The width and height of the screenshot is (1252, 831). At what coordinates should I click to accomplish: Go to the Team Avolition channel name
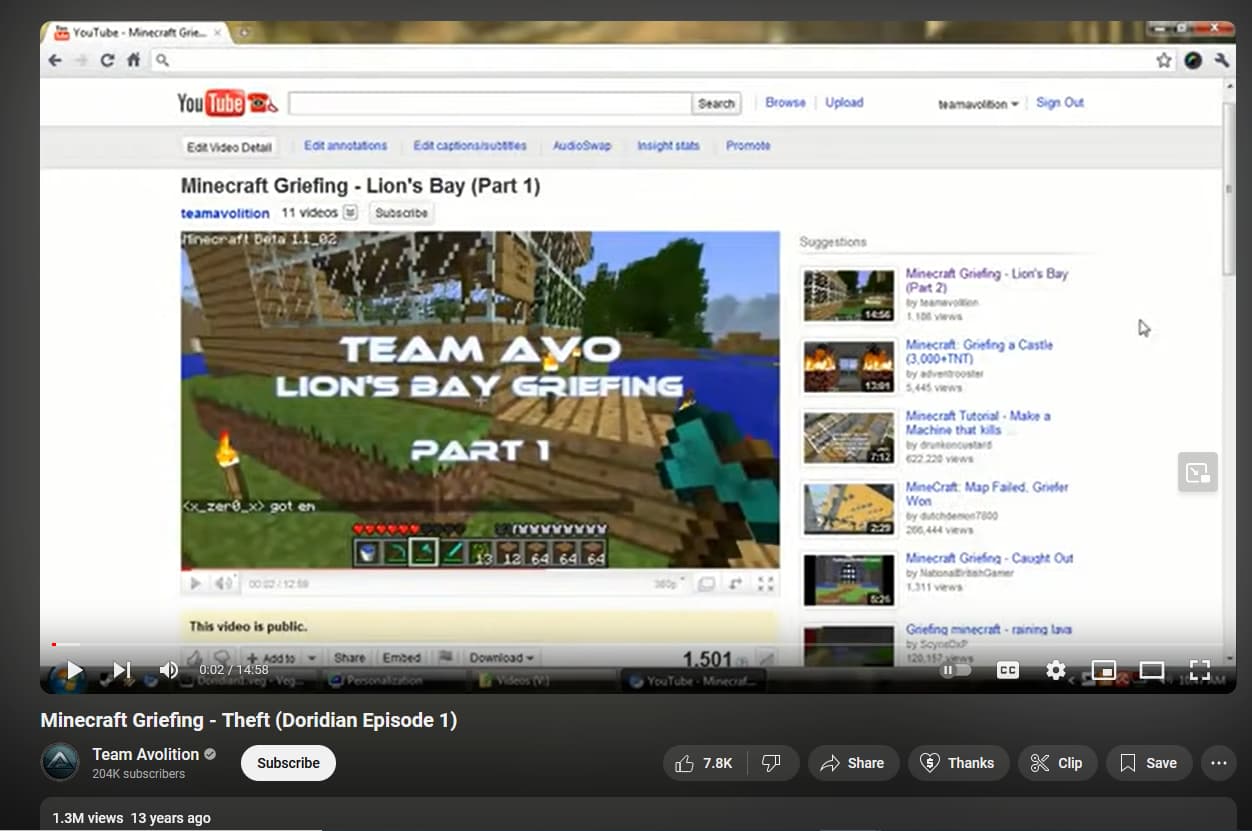pyautogui.click(x=146, y=754)
